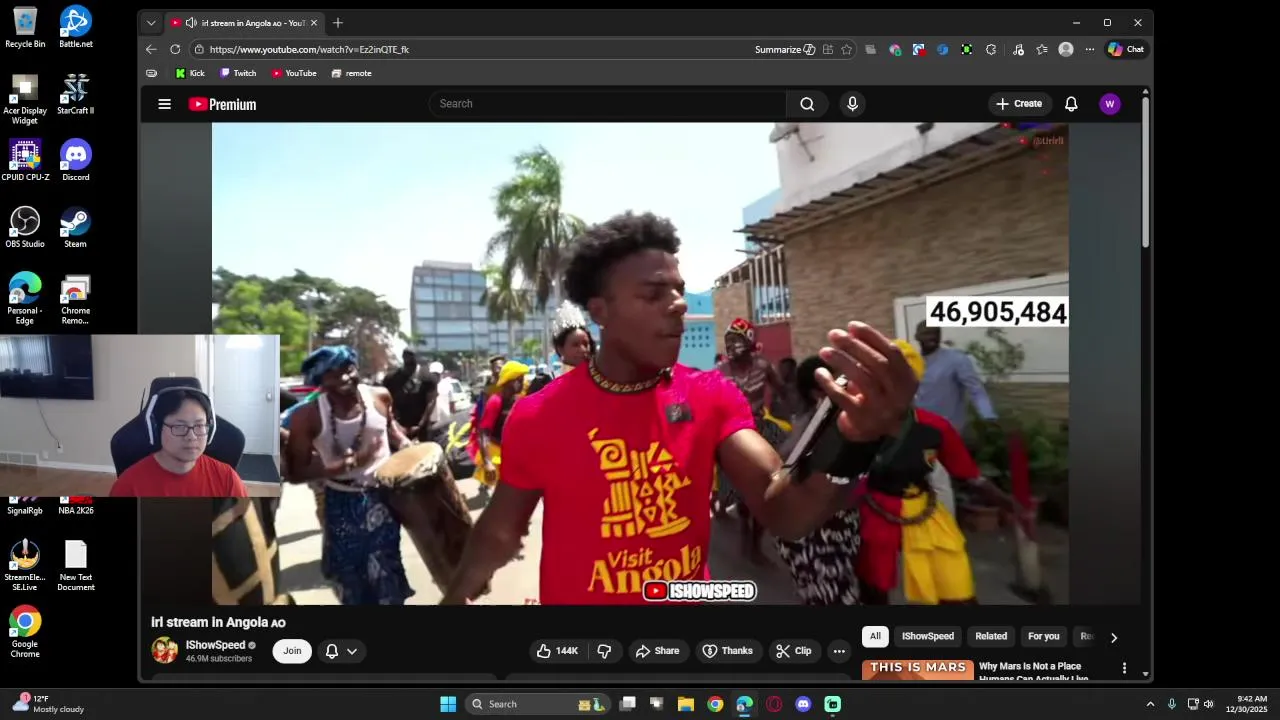The image size is (1280, 720).
Task: Select the New Text Document file icon
Action: [x=76, y=566]
